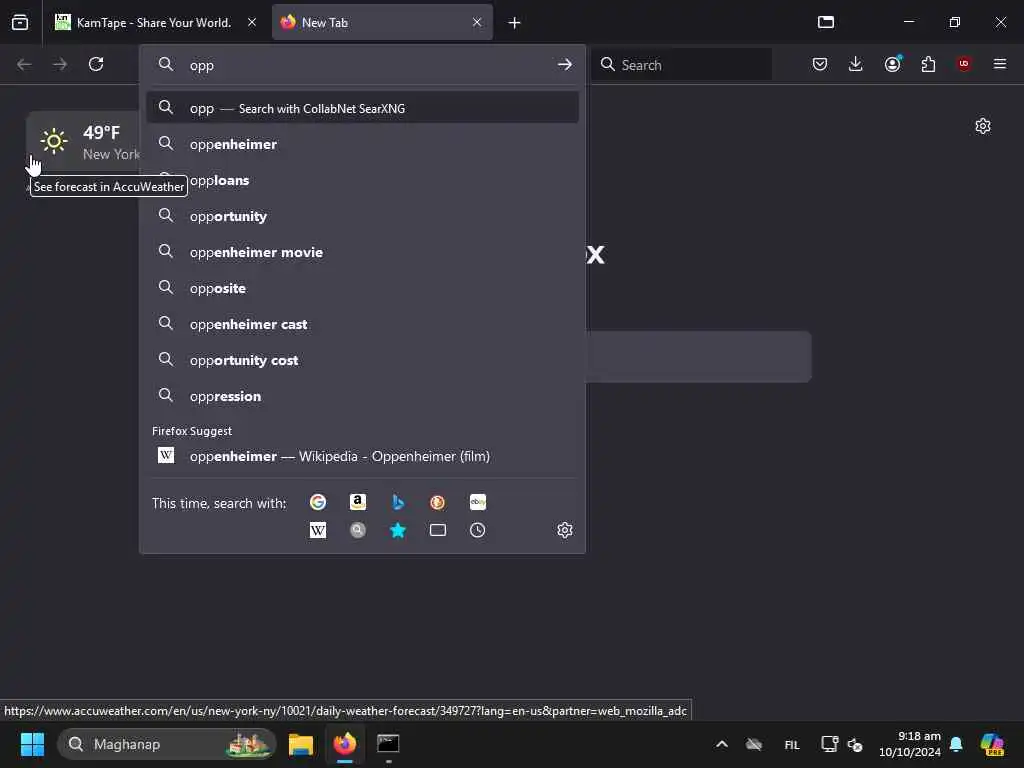This screenshot has height=768, width=1024.
Task: Open New Tab personalize gear icon
Action: tap(983, 126)
